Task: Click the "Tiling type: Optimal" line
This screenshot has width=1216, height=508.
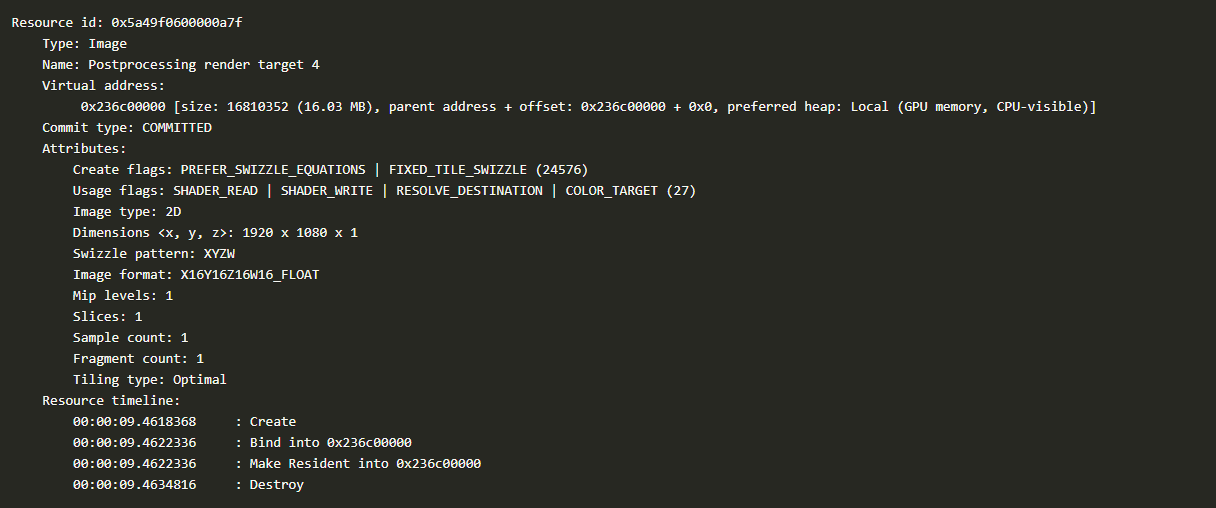Action: pyautogui.click(x=149, y=379)
